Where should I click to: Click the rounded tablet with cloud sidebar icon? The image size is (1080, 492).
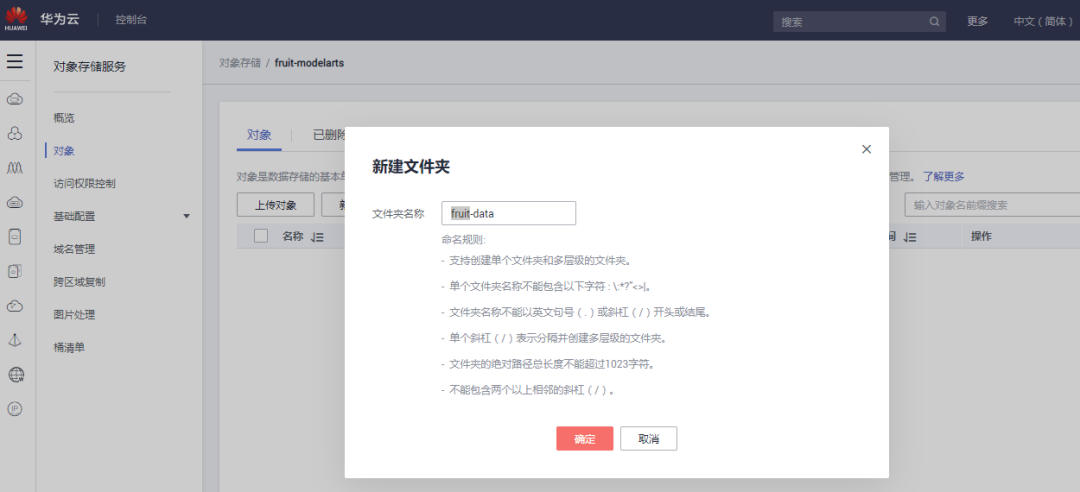pos(15,237)
